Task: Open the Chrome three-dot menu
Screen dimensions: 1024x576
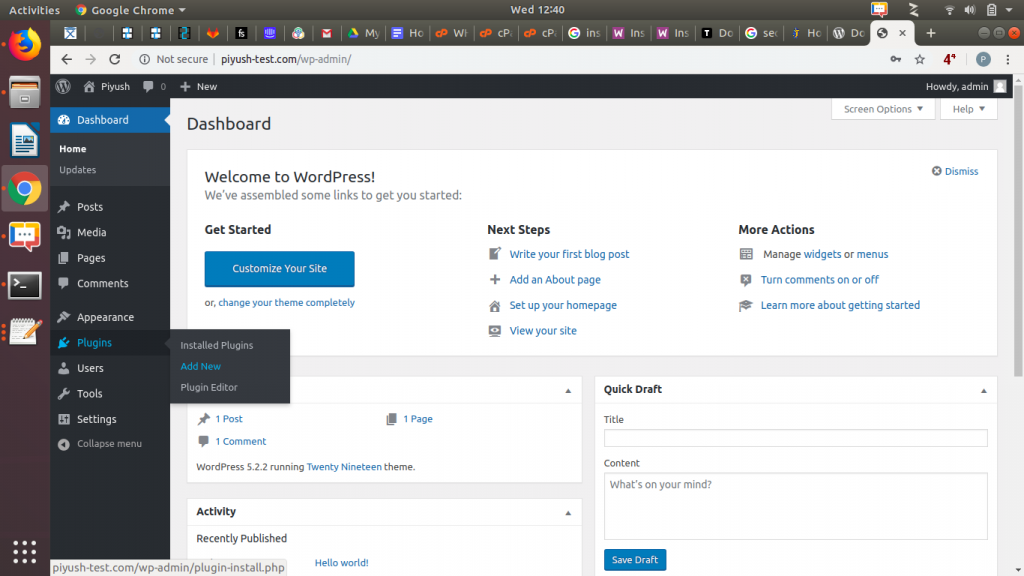Action: (x=1008, y=59)
